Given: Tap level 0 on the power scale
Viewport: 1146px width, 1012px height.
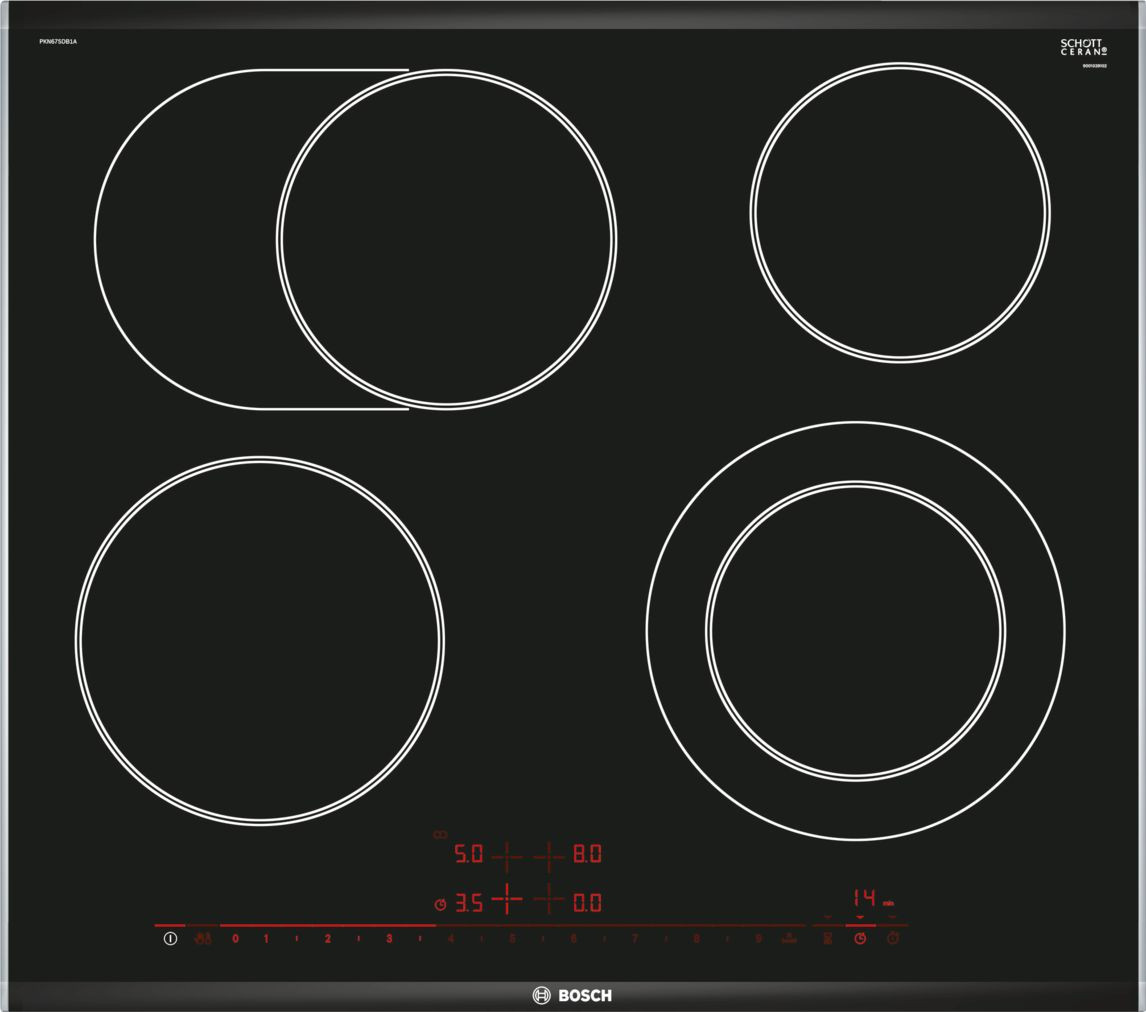Looking at the screenshot, I should coord(233,938).
